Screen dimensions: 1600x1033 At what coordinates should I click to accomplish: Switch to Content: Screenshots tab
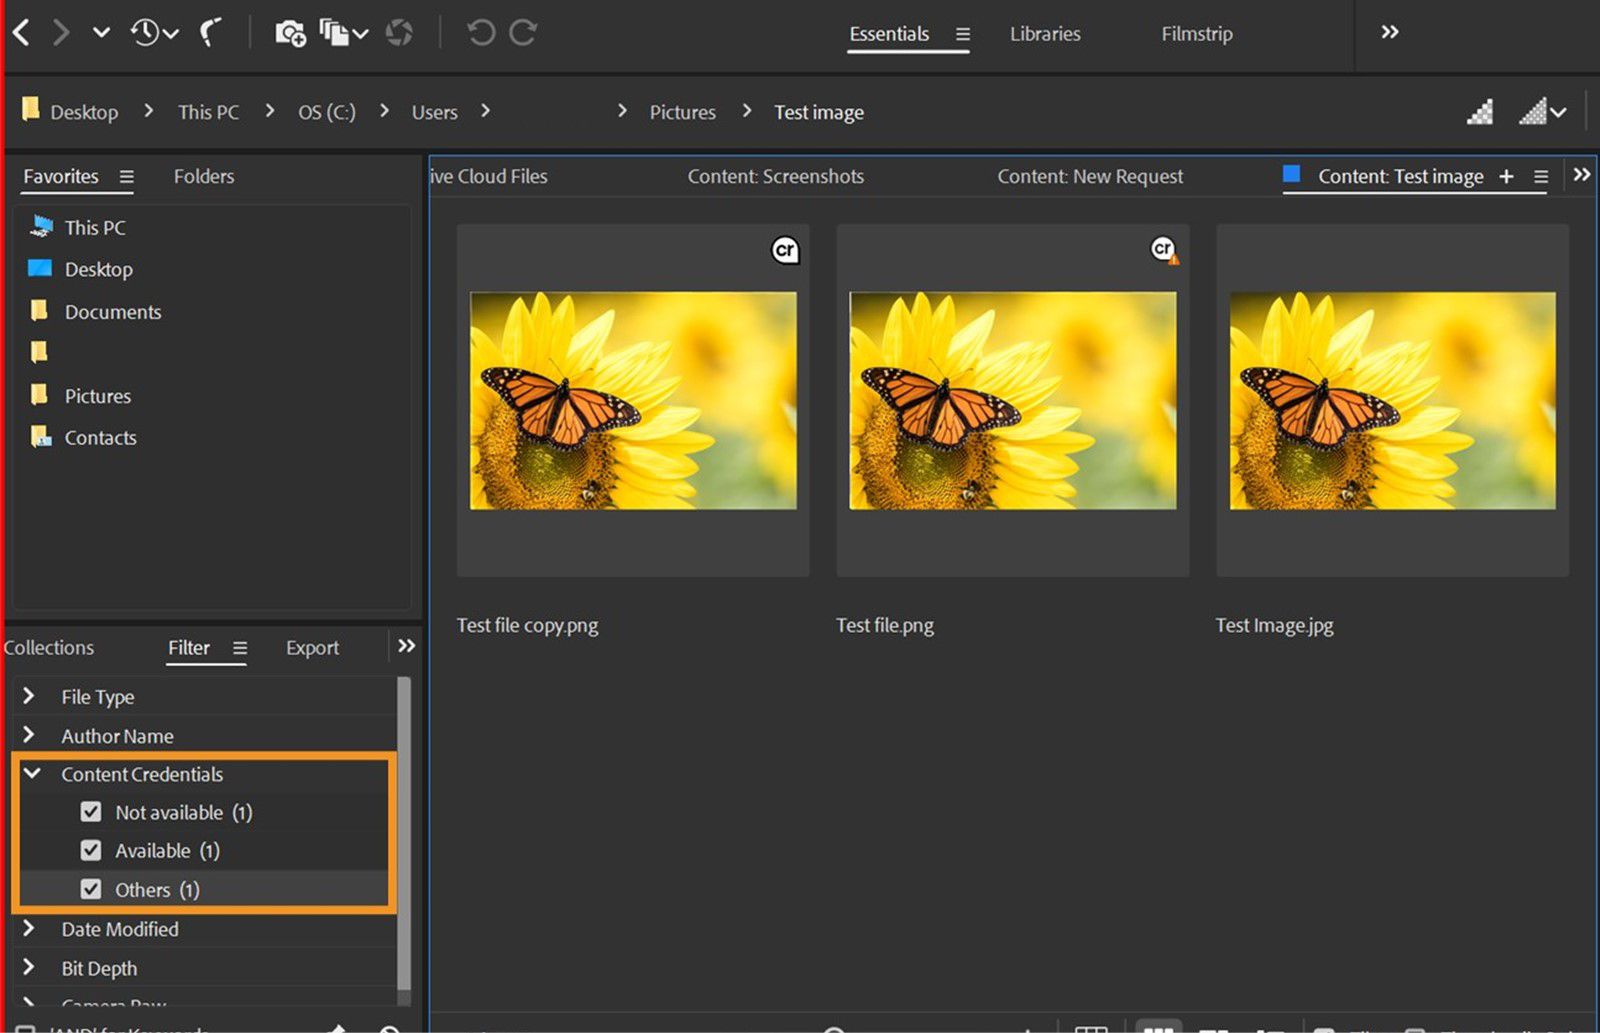click(775, 176)
